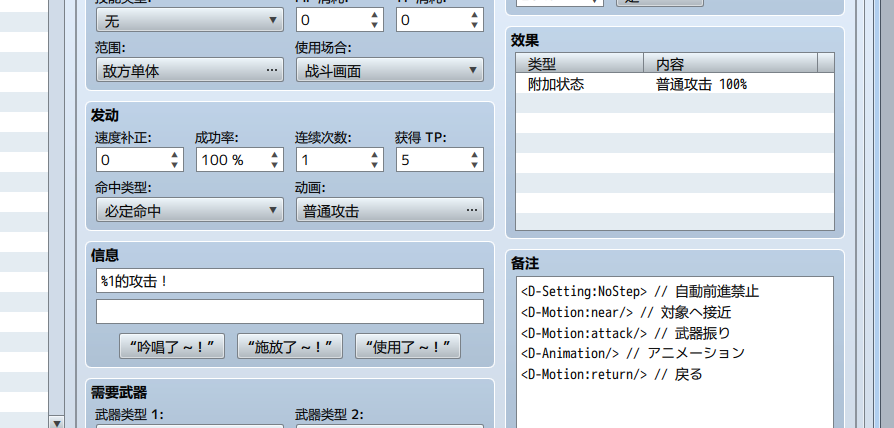Select the 附加状态 effect row

(x=675, y=84)
